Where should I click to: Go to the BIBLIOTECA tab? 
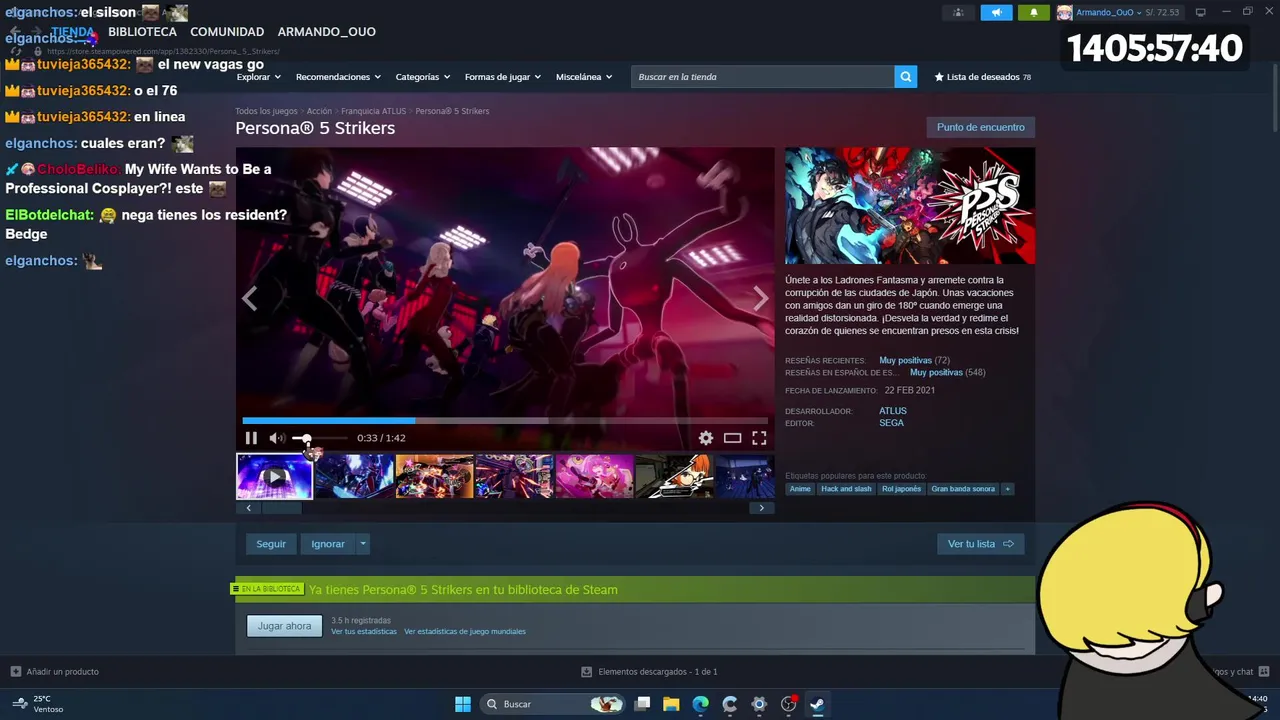[x=142, y=32]
